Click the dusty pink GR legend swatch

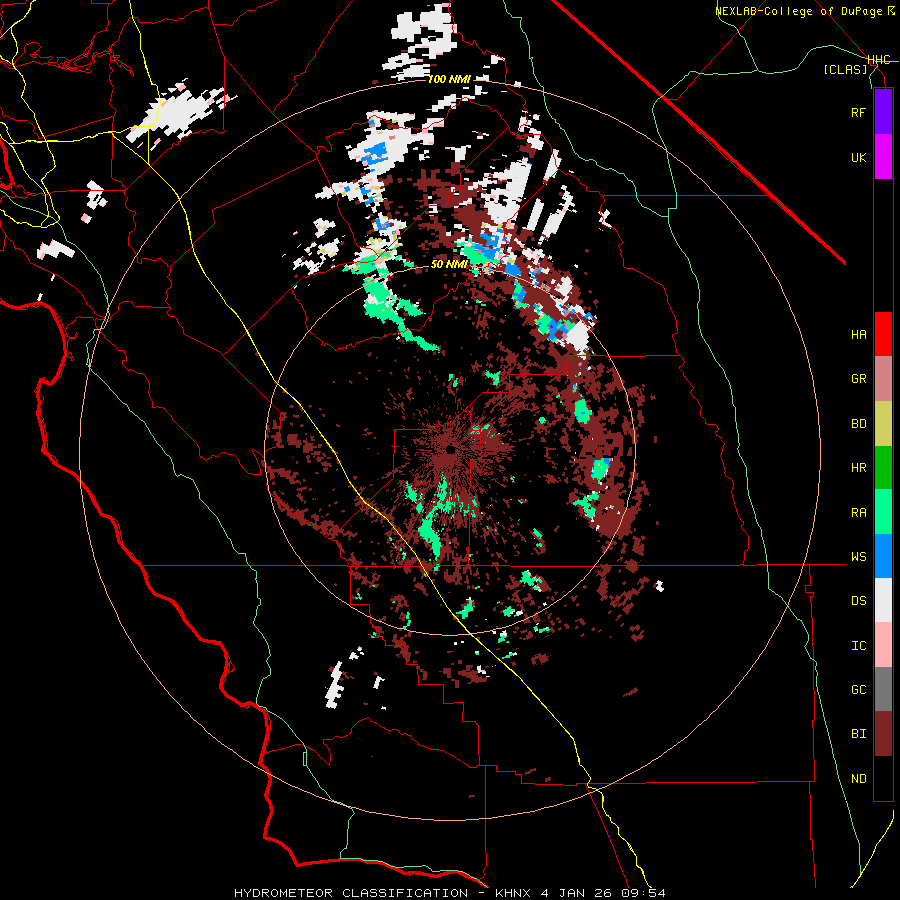coord(883,379)
